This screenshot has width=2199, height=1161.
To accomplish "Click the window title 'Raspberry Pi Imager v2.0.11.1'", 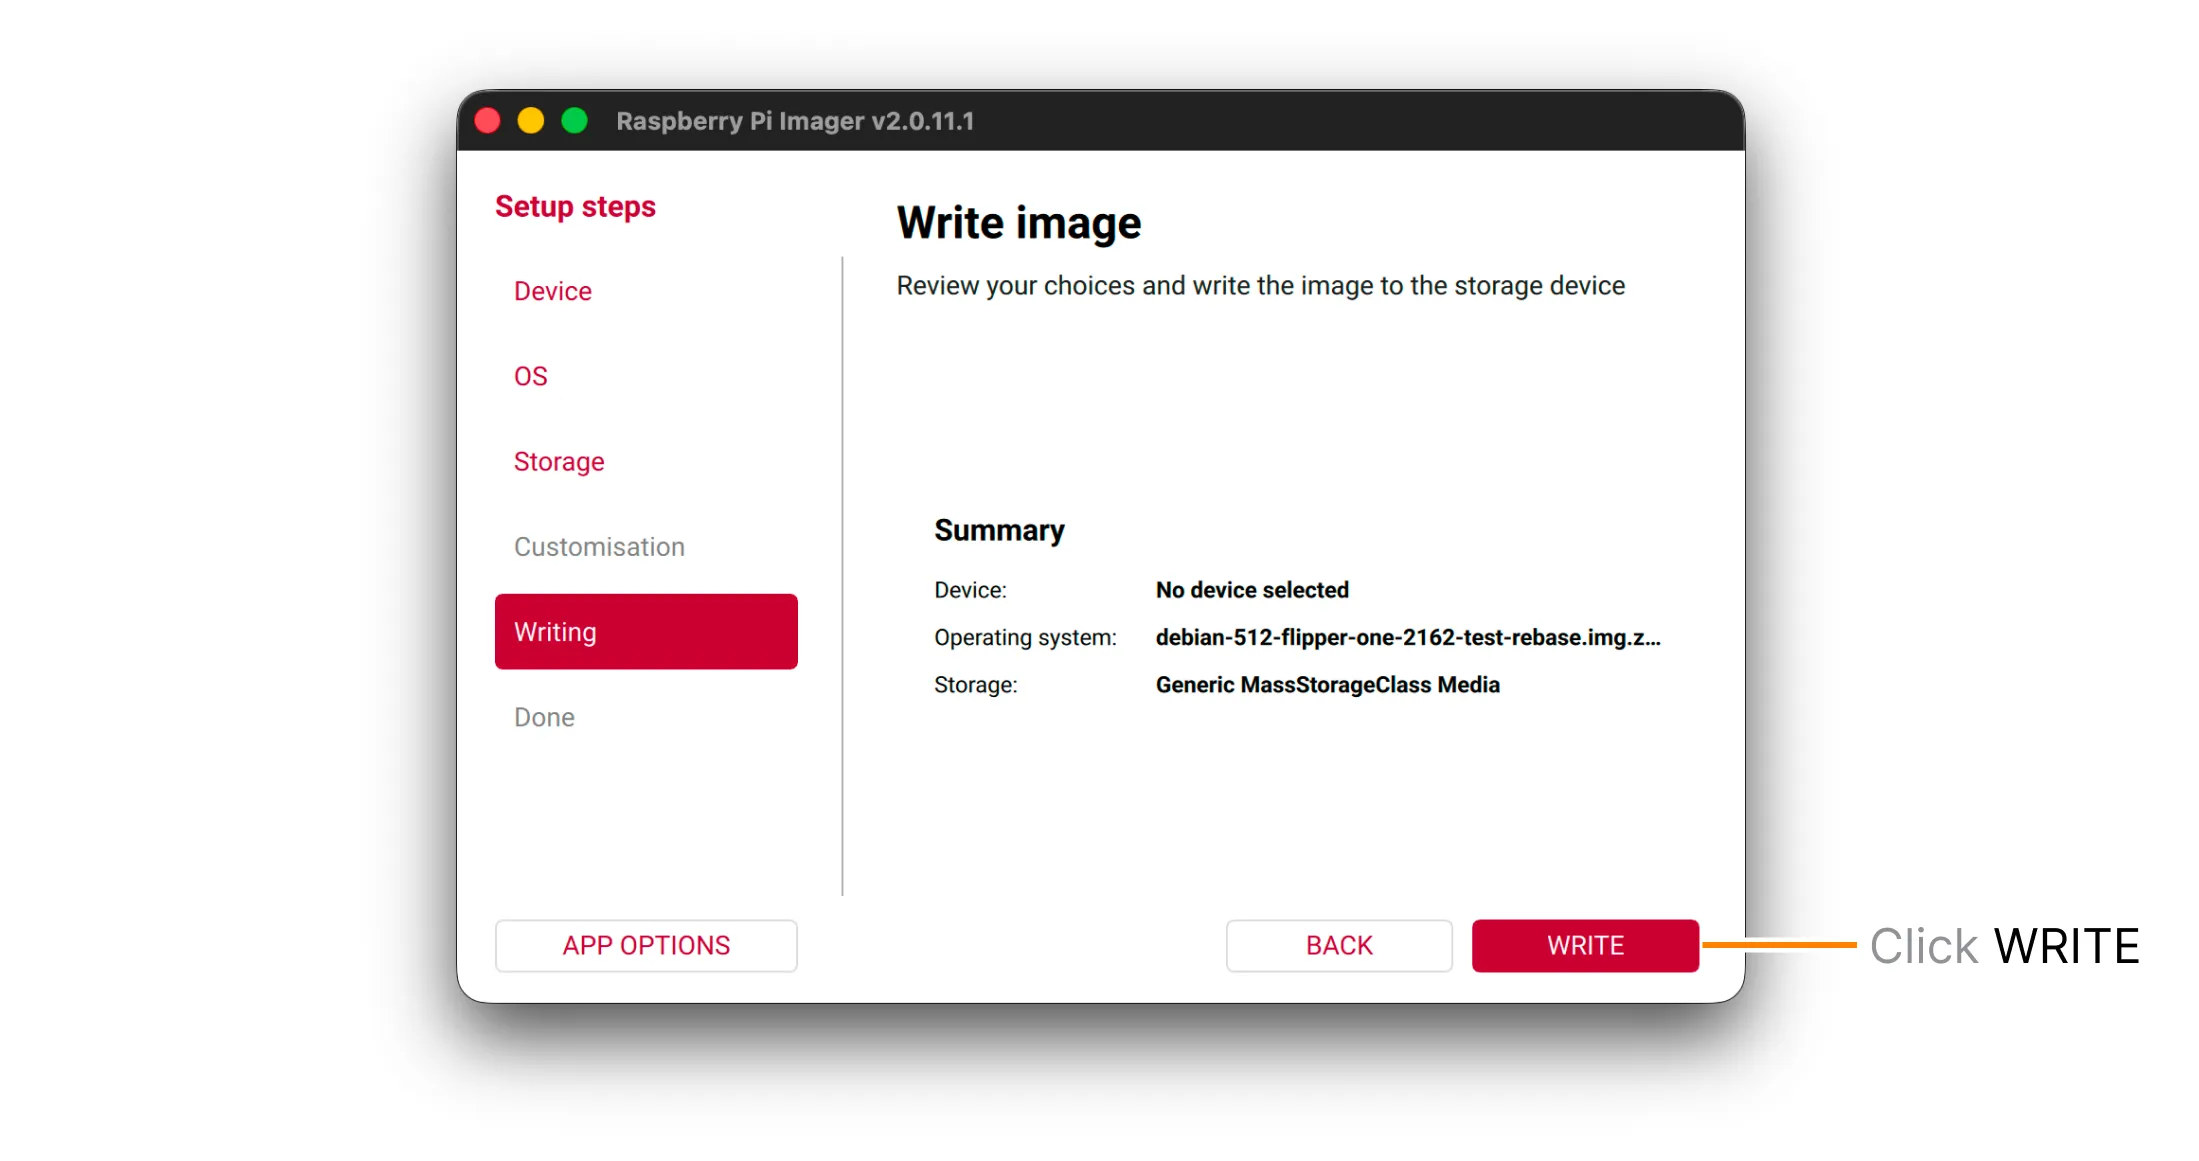I will [795, 121].
